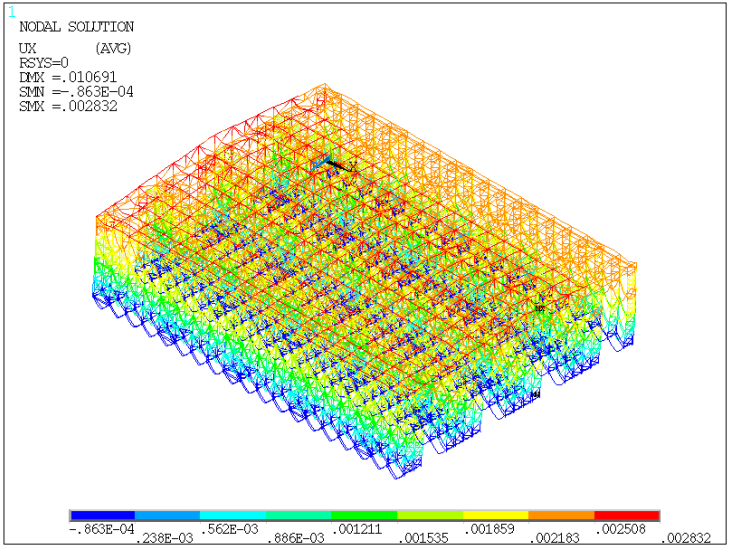Click the orange legend color band
Screen dimensions: 733x548
point(561,515)
